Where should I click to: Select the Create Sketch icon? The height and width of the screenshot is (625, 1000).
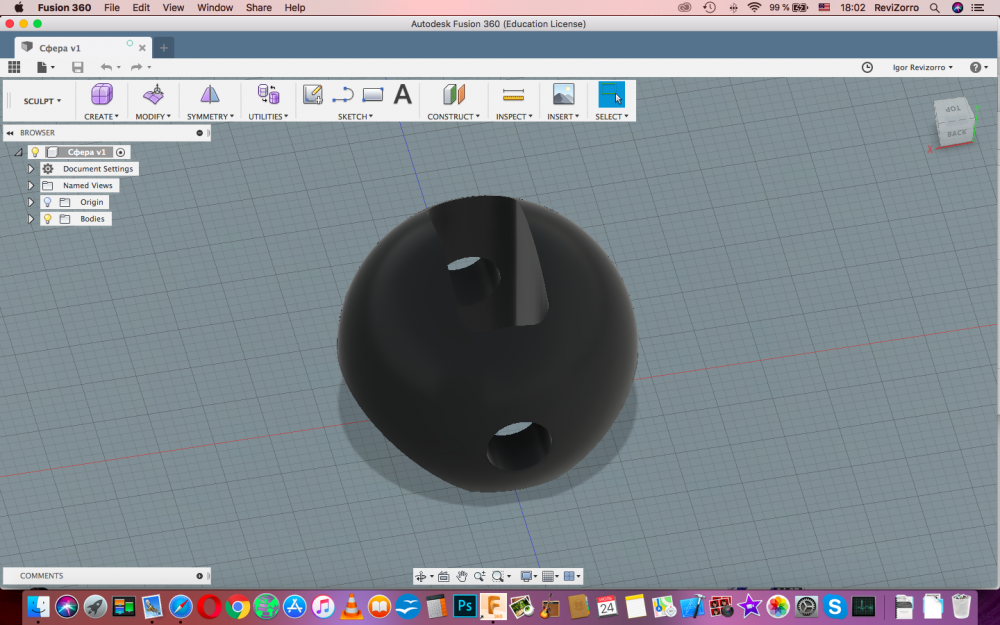click(313, 95)
